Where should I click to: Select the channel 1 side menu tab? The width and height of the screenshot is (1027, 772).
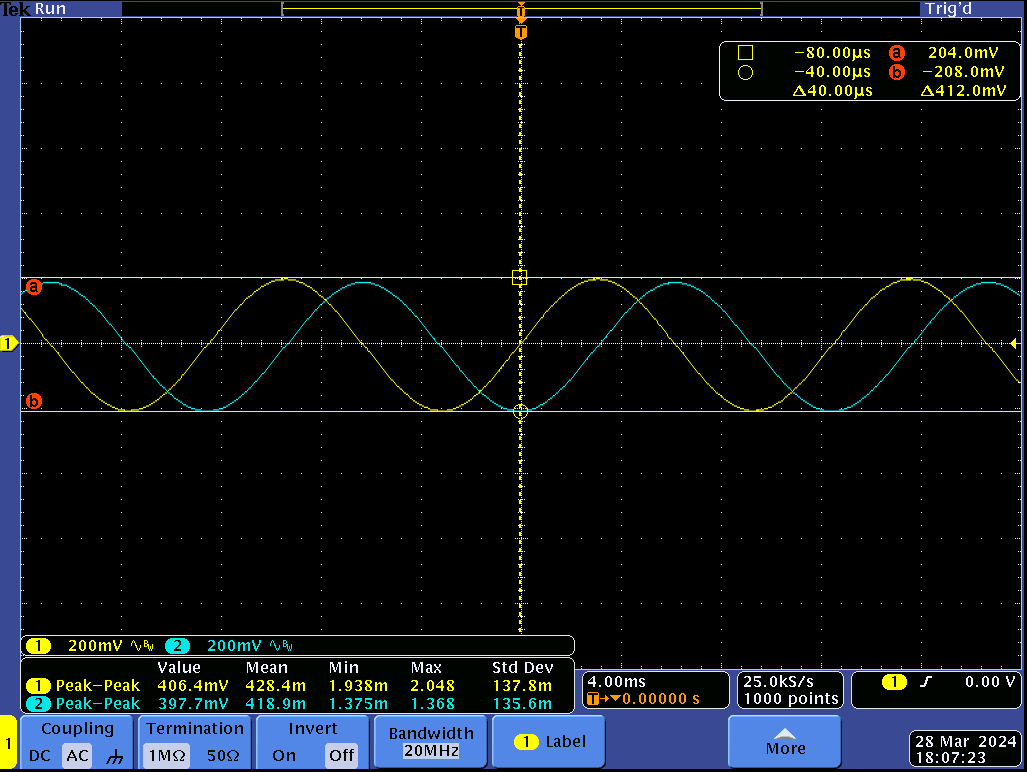tap(9, 743)
